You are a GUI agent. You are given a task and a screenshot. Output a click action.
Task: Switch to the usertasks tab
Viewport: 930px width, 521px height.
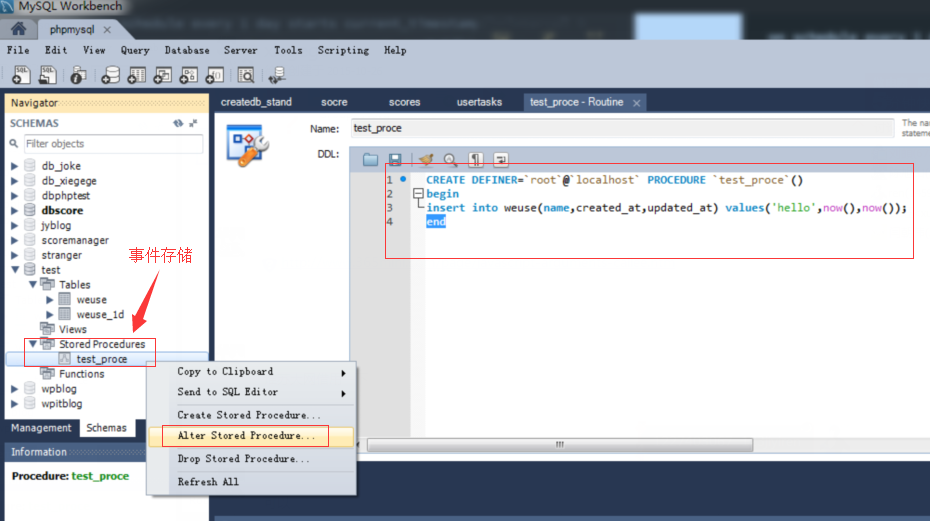[x=479, y=102]
